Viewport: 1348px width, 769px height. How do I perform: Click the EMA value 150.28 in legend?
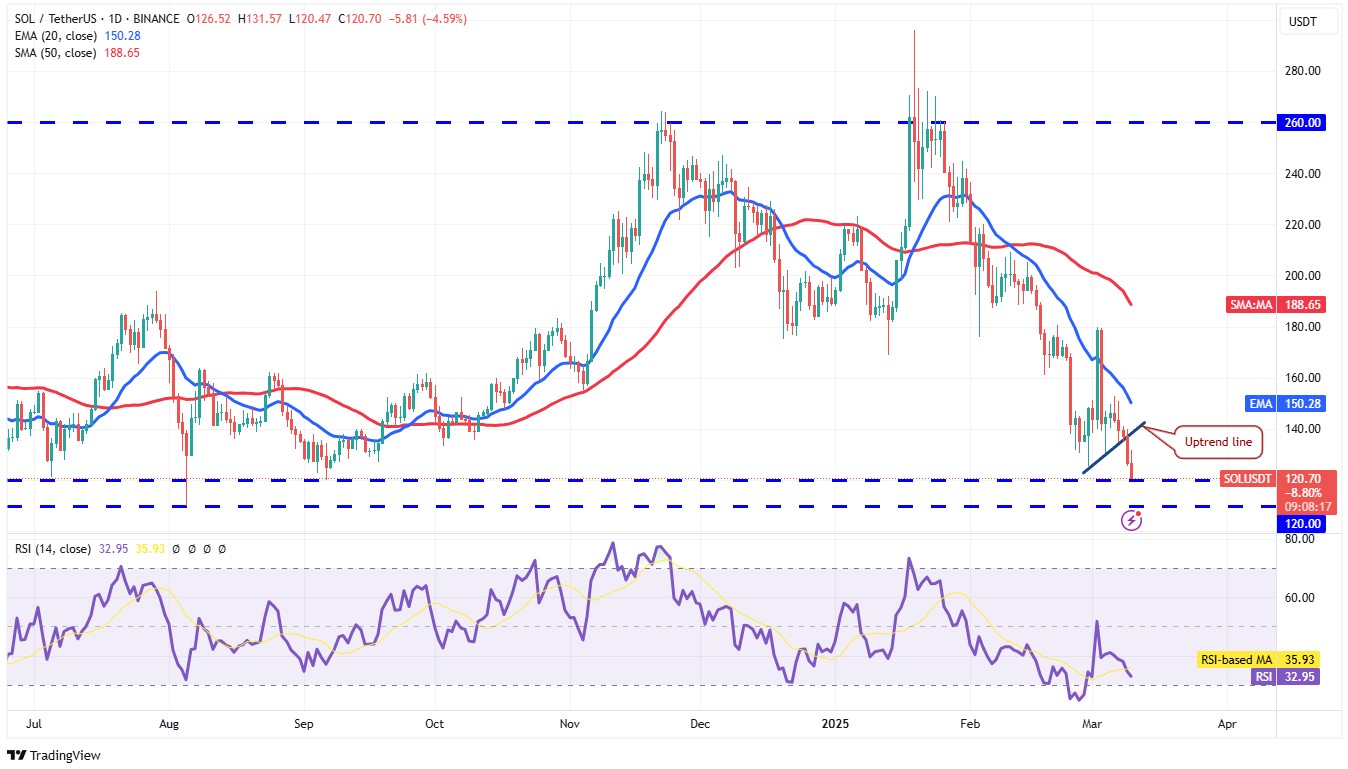[122, 36]
